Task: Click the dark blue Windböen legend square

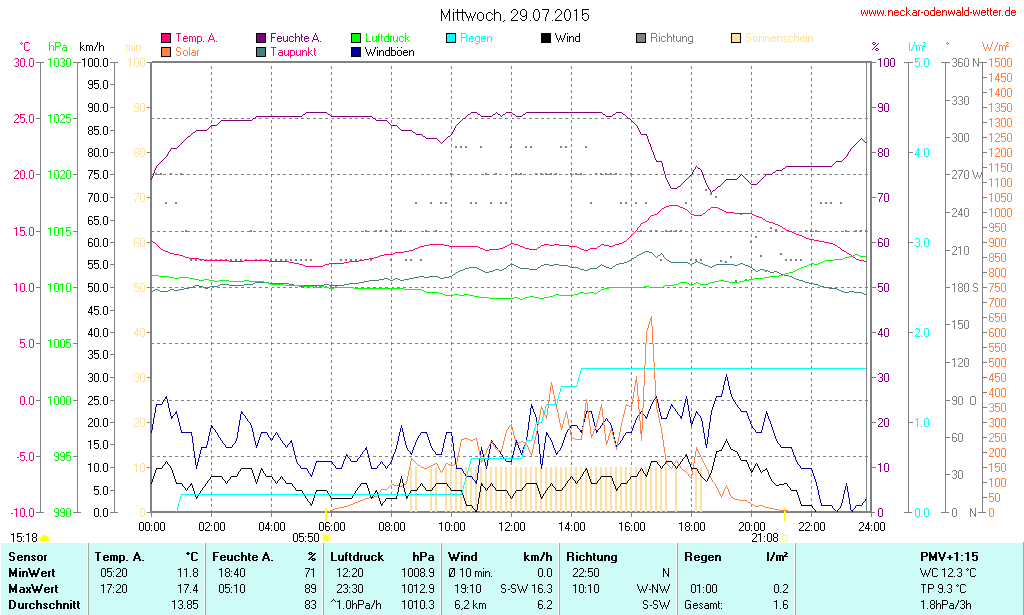Action: 356,51
